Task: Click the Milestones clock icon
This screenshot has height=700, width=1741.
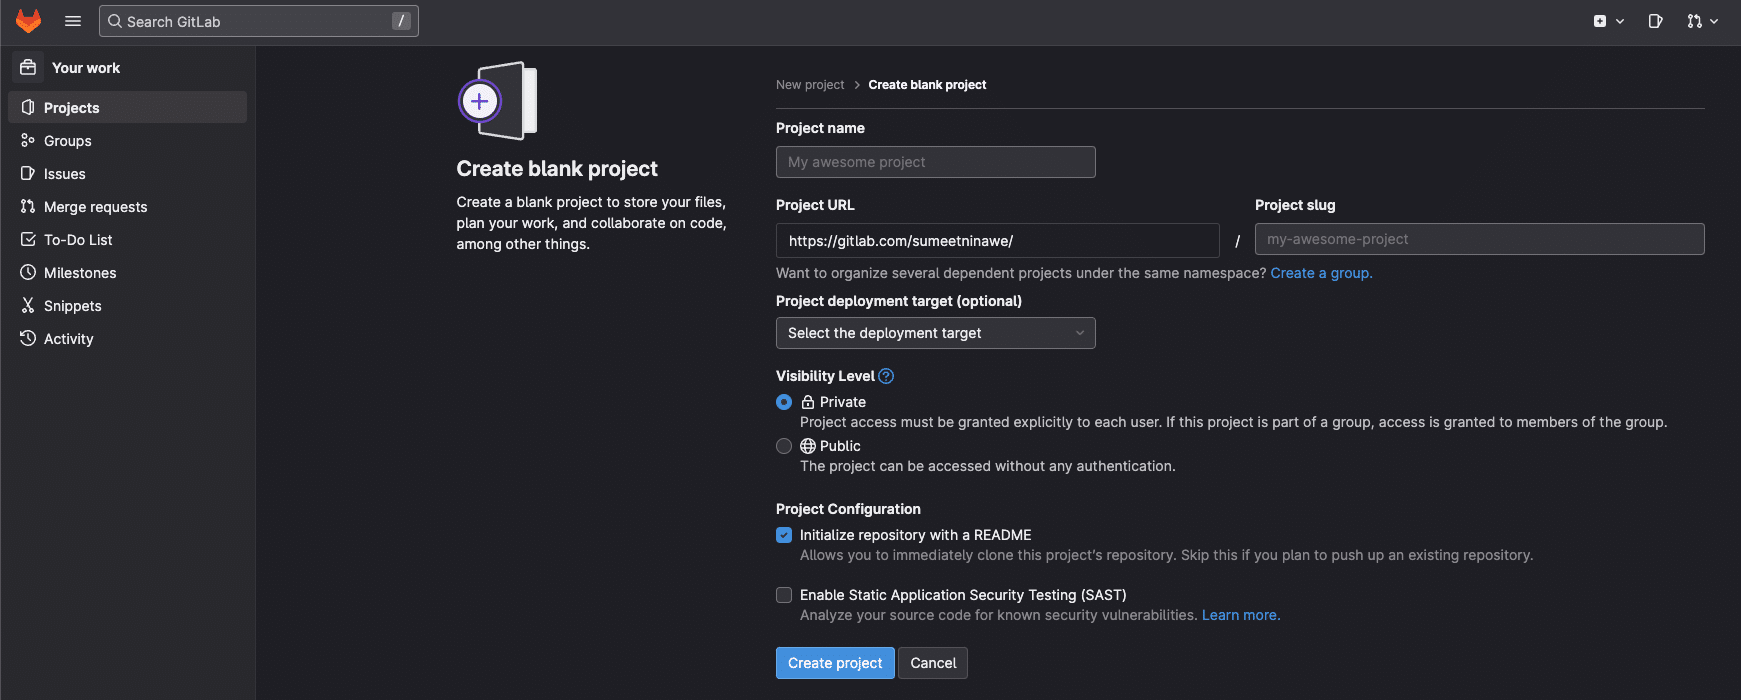Action: (x=28, y=272)
